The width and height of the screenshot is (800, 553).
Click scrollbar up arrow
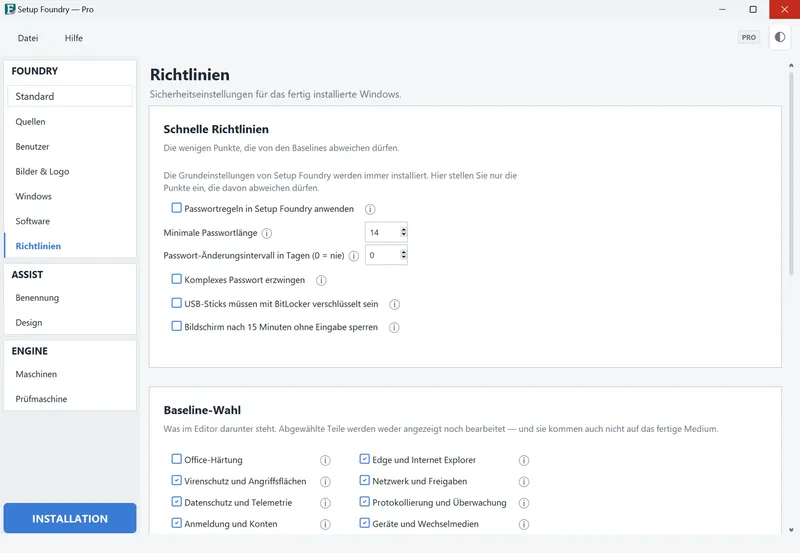click(791, 65)
